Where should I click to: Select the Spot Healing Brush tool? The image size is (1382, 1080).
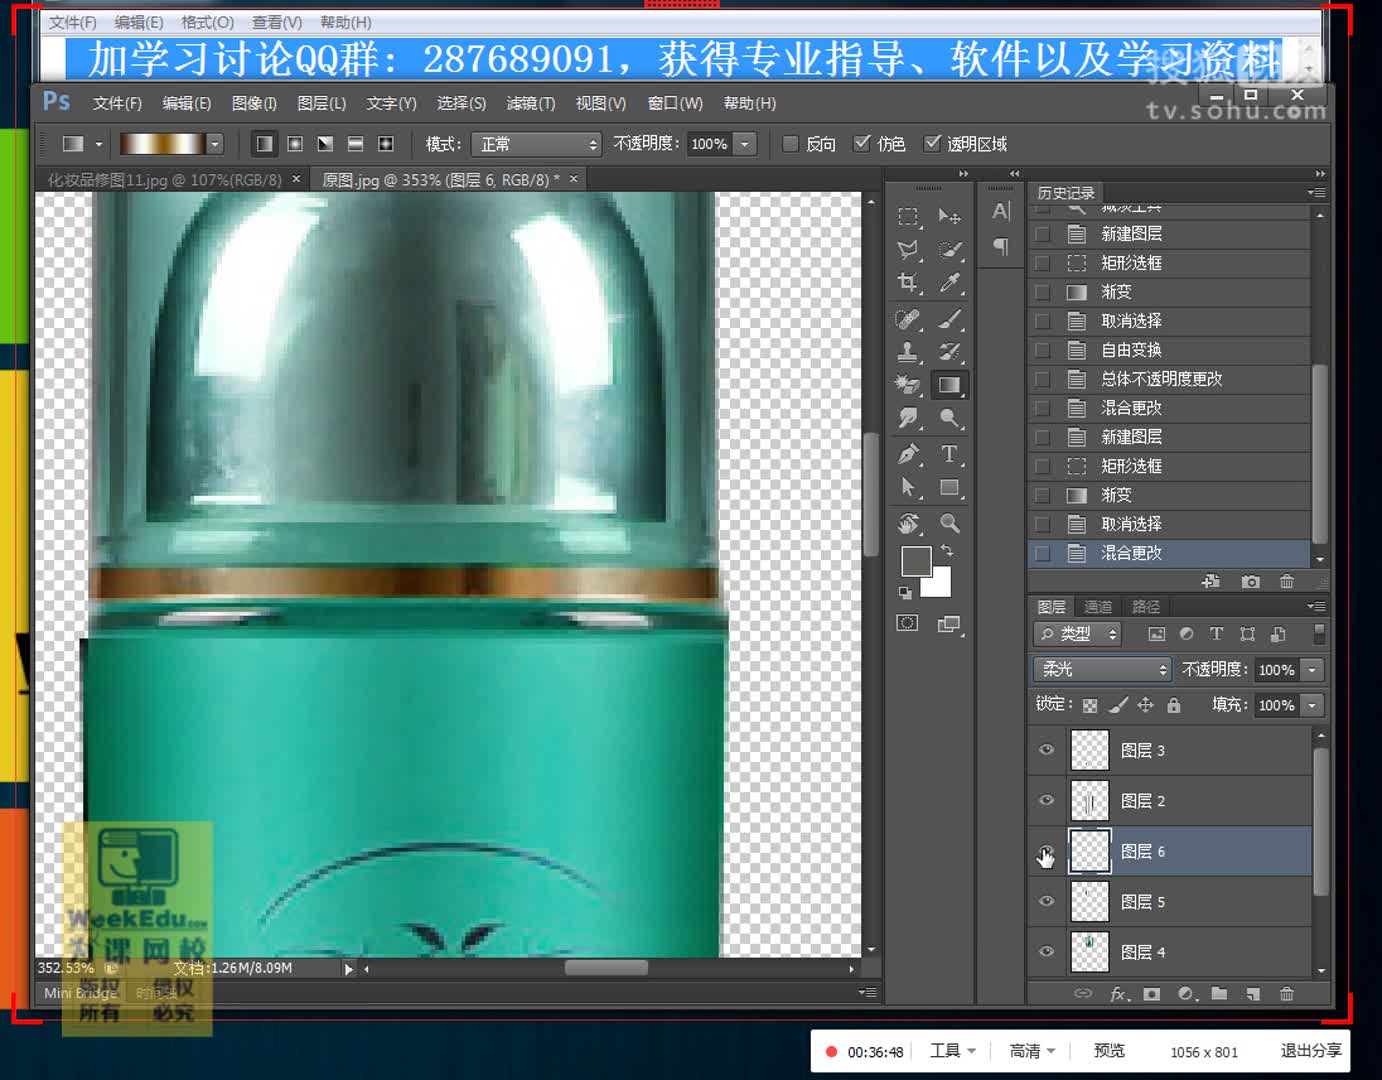908,320
